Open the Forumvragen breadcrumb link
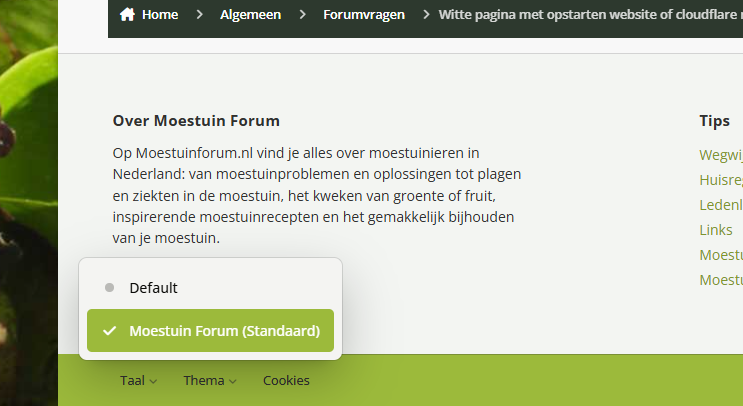Image resolution: width=743 pixels, height=406 pixels. coord(364,15)
